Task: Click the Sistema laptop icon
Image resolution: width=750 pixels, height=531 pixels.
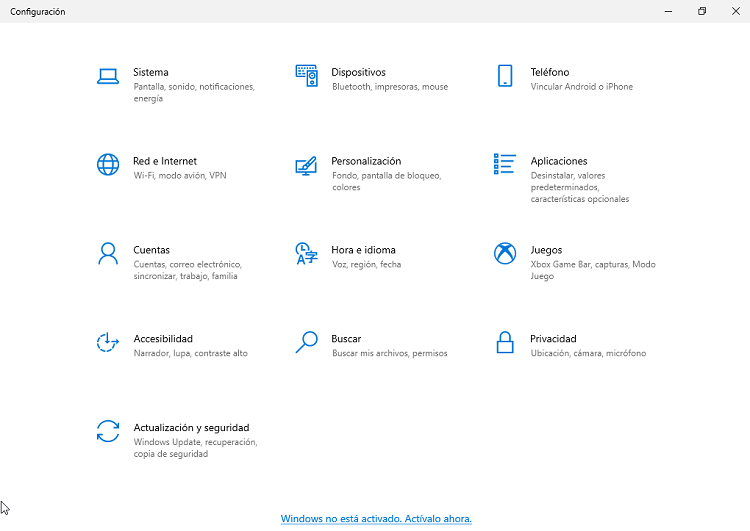Action: point(107,76)
